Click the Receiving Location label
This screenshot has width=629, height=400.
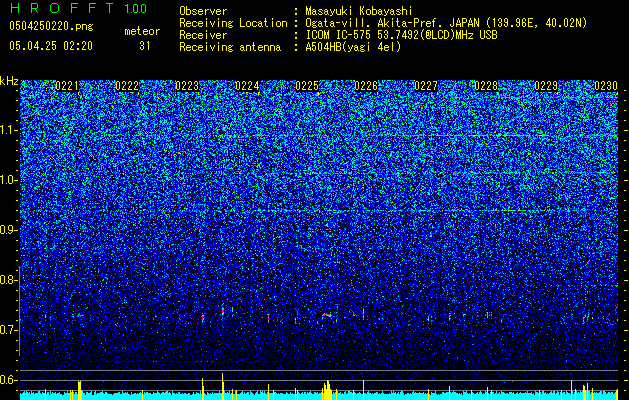(233, 23)
